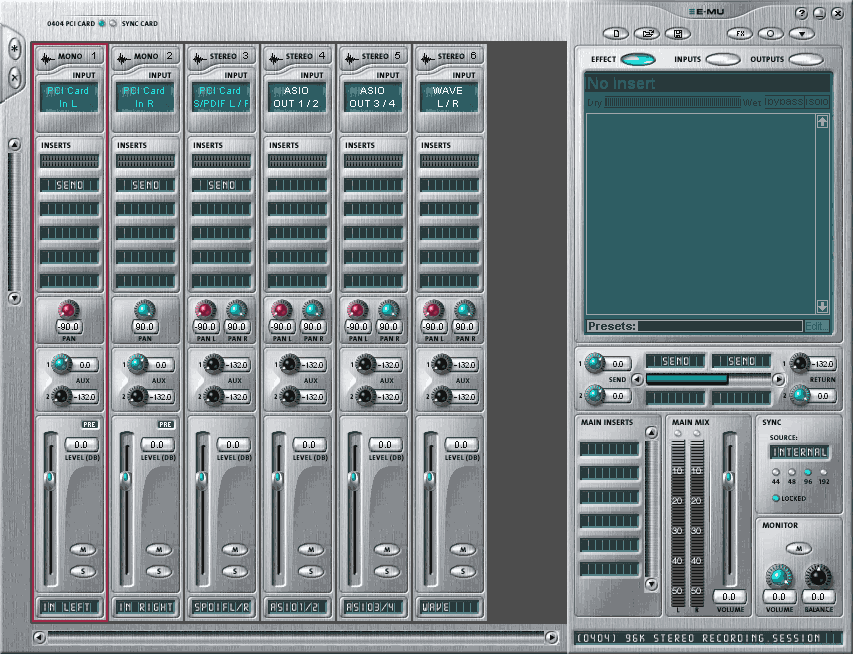
Task: Click the asterisk new strip button
Action: point(15,50)
